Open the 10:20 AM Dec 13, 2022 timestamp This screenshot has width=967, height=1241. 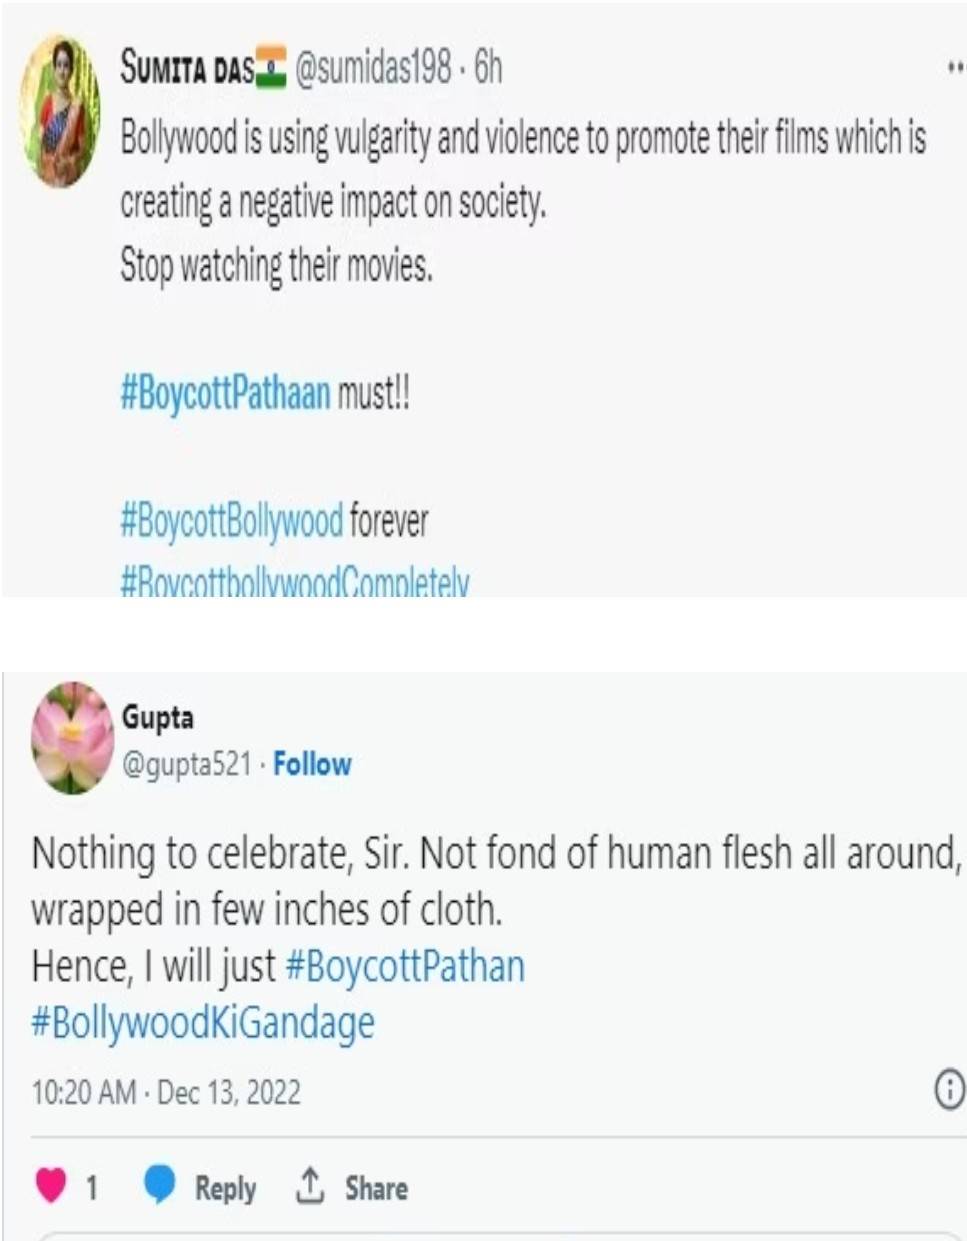click(x=166, y=1091)
